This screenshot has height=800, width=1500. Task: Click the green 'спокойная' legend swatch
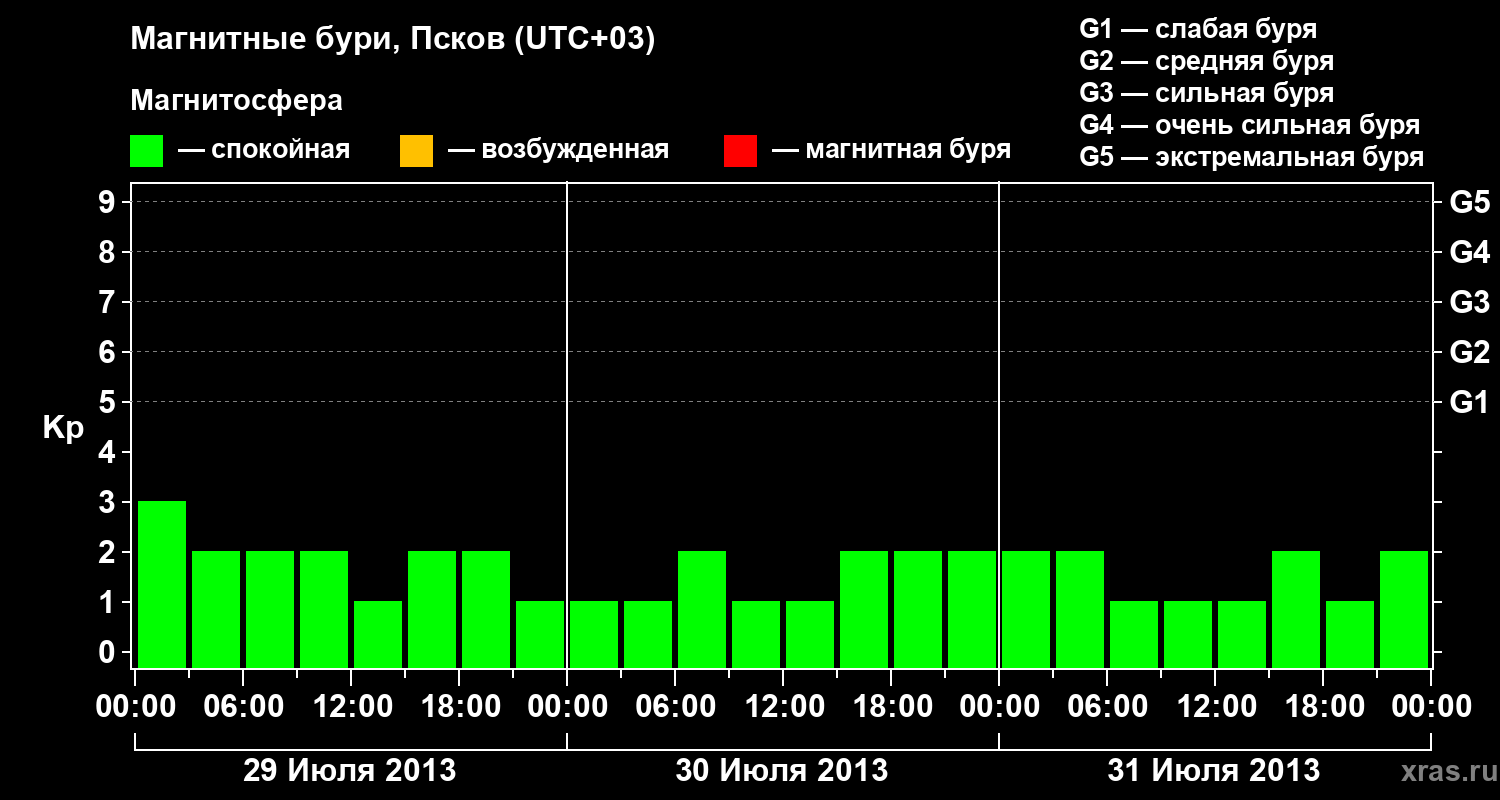(147, 151)
